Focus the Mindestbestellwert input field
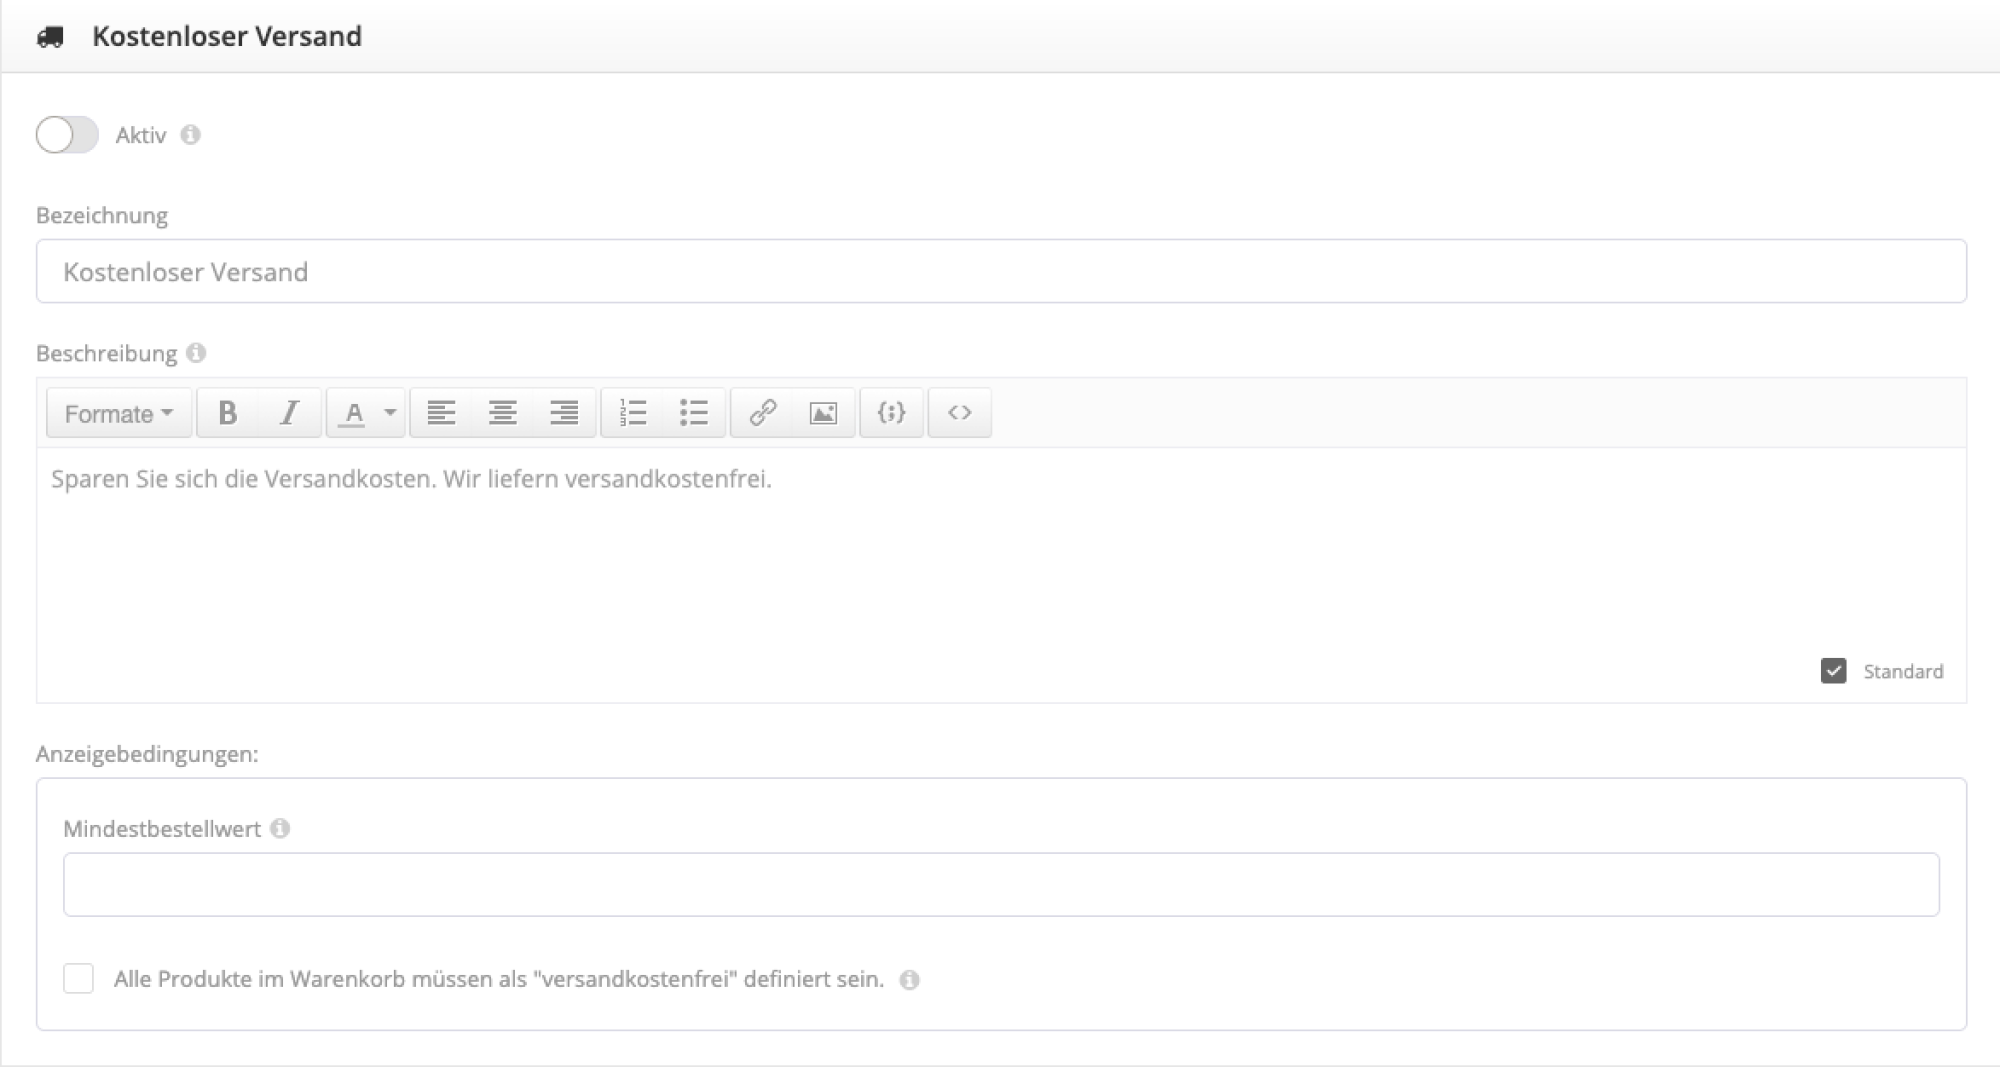The image size is (2000, 1067). (1000, 884)
